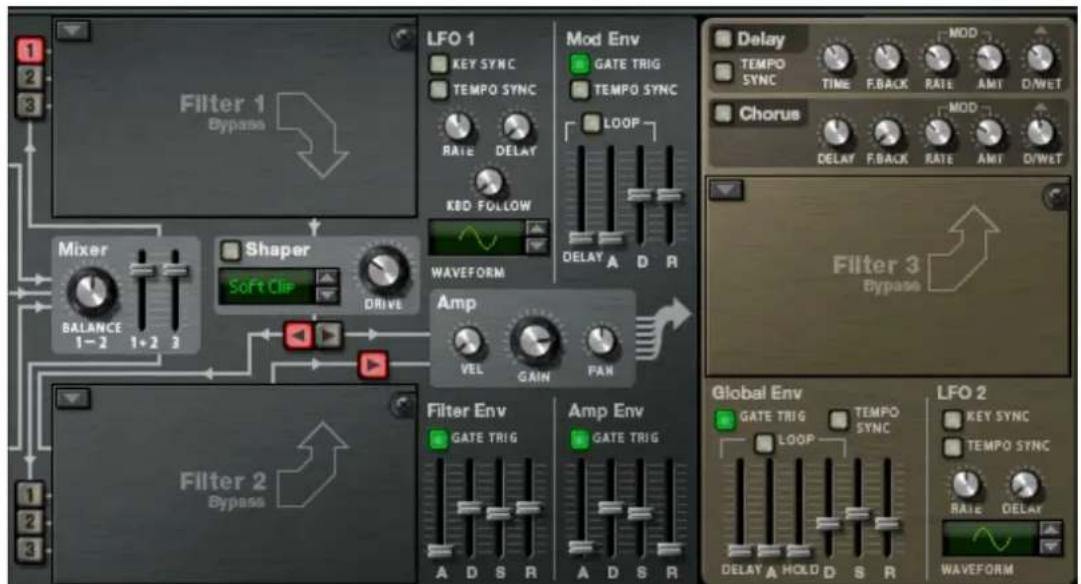Toggle Global Env Gate Trig

725,419
